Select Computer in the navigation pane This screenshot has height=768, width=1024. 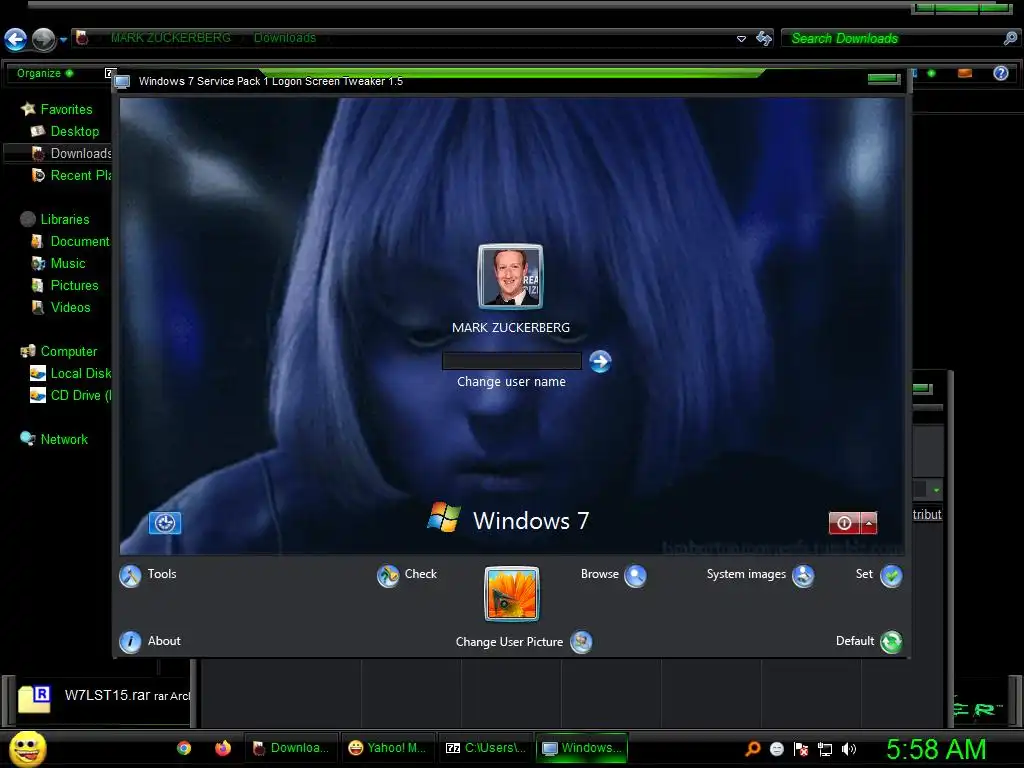[69, 351]
